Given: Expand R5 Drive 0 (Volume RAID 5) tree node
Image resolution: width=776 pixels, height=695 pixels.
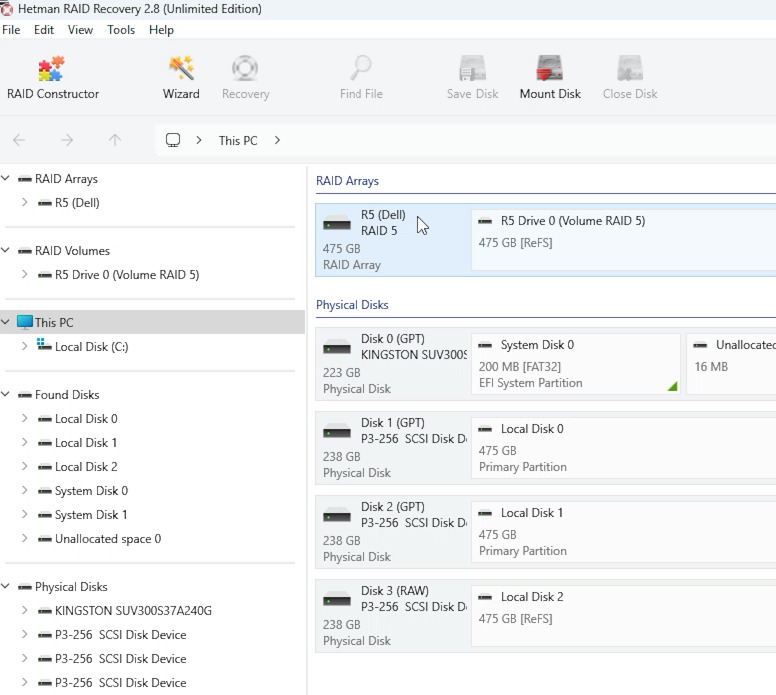Looking at the screenshot, I should pos(24,274).
